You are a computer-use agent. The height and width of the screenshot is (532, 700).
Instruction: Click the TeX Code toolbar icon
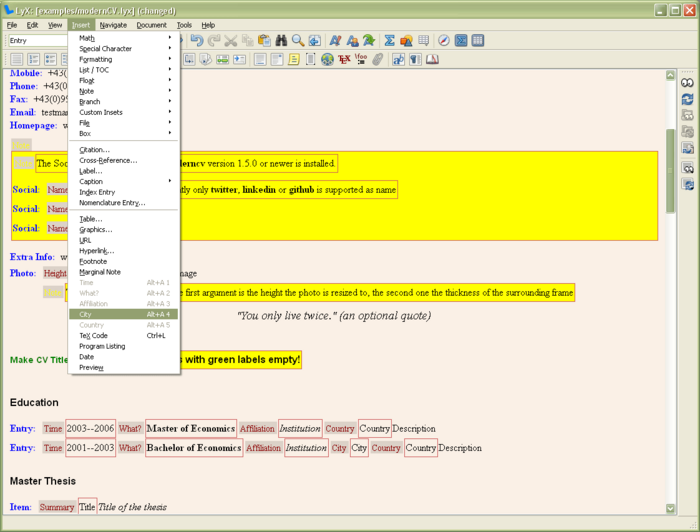[x=344, y=60]
